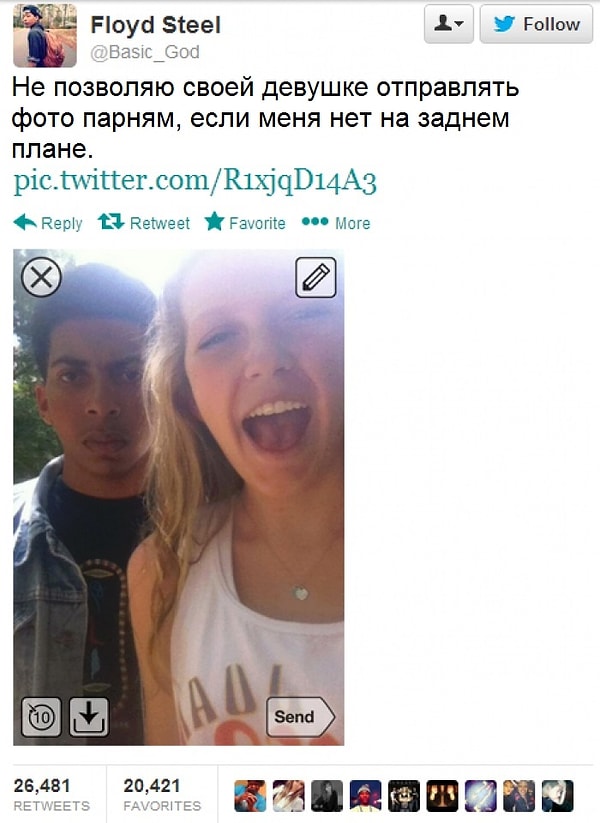
Task: Visit the @Basic_God handle
Action: [145, 52]
